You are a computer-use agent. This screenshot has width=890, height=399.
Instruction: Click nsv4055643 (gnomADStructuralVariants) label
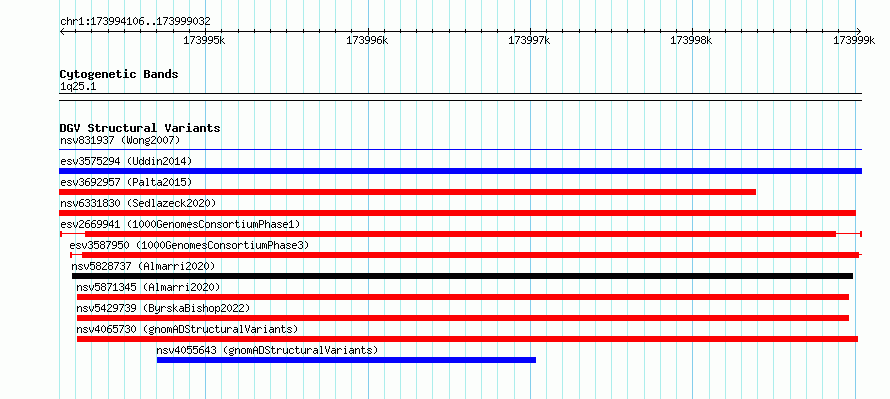(267, 350)
